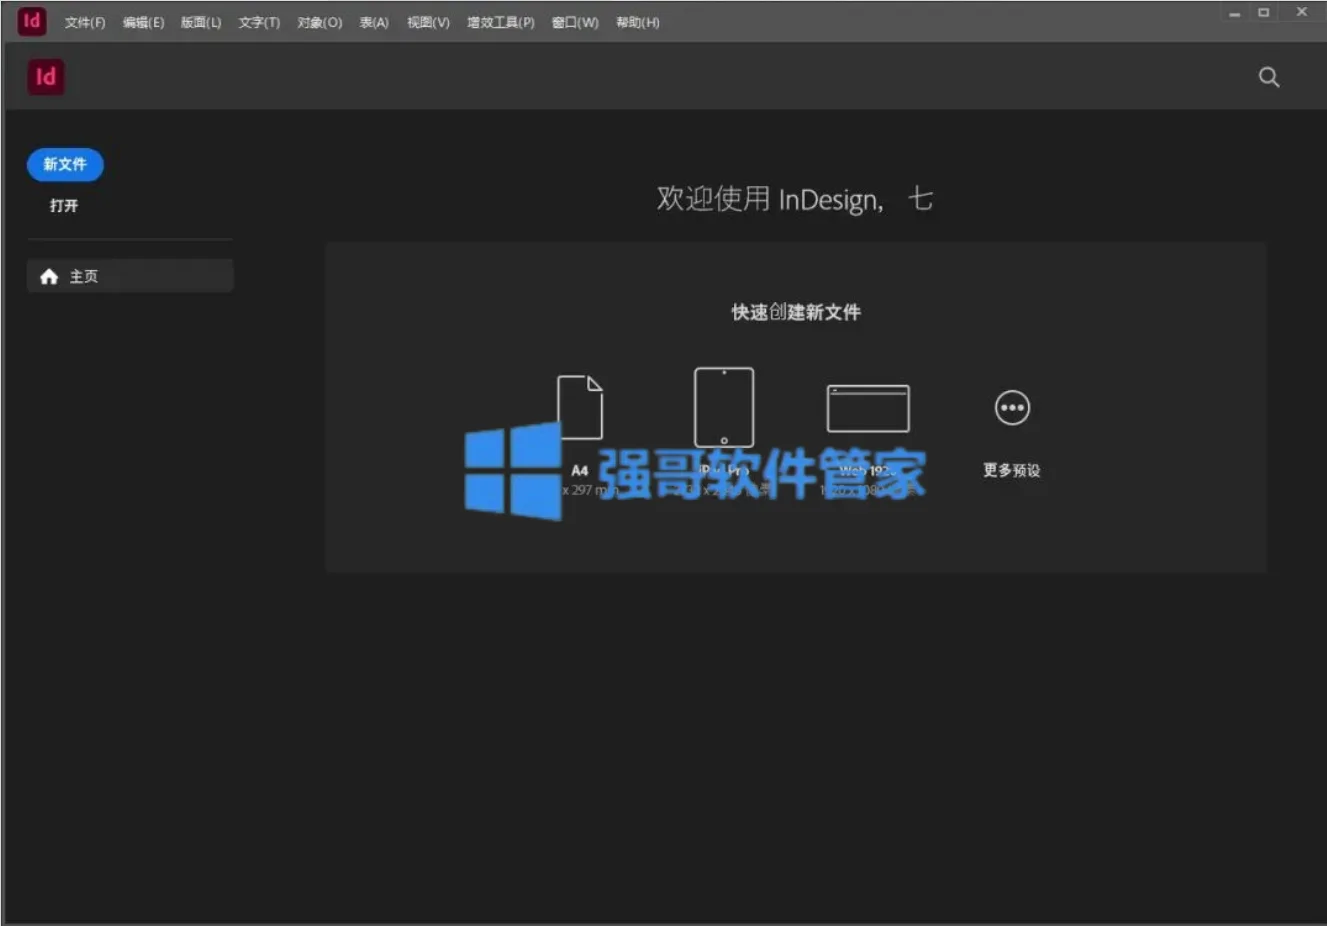Open the 表(A) menu
The width and height of the screenshot is (1327, 926).
[x=374, y=22]
